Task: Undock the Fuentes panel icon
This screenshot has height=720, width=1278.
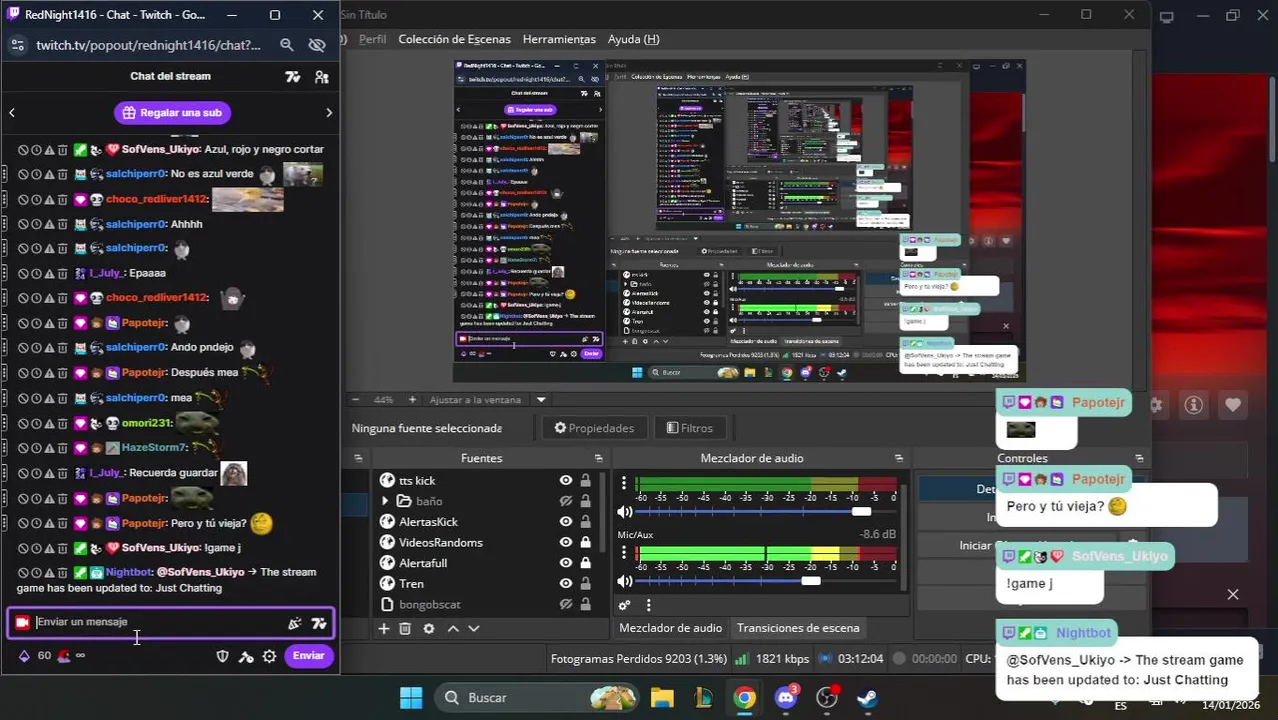Action: tap(599, 458)
